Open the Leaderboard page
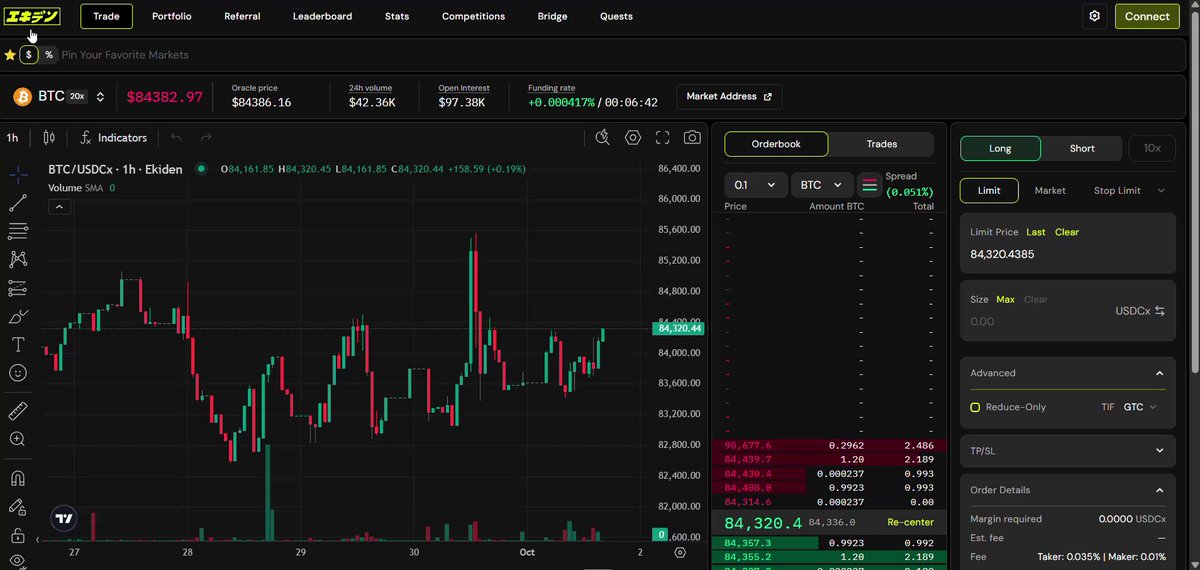1200x570 pixels. pos(322,16)
